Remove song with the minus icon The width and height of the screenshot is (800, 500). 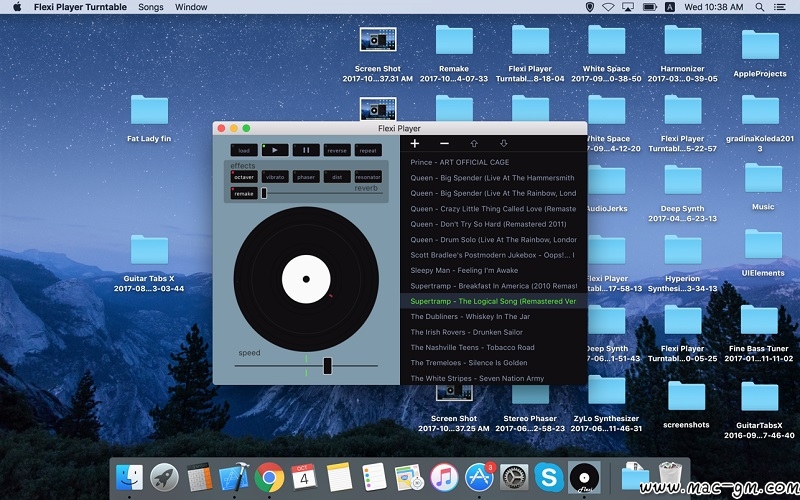(444, 144)
